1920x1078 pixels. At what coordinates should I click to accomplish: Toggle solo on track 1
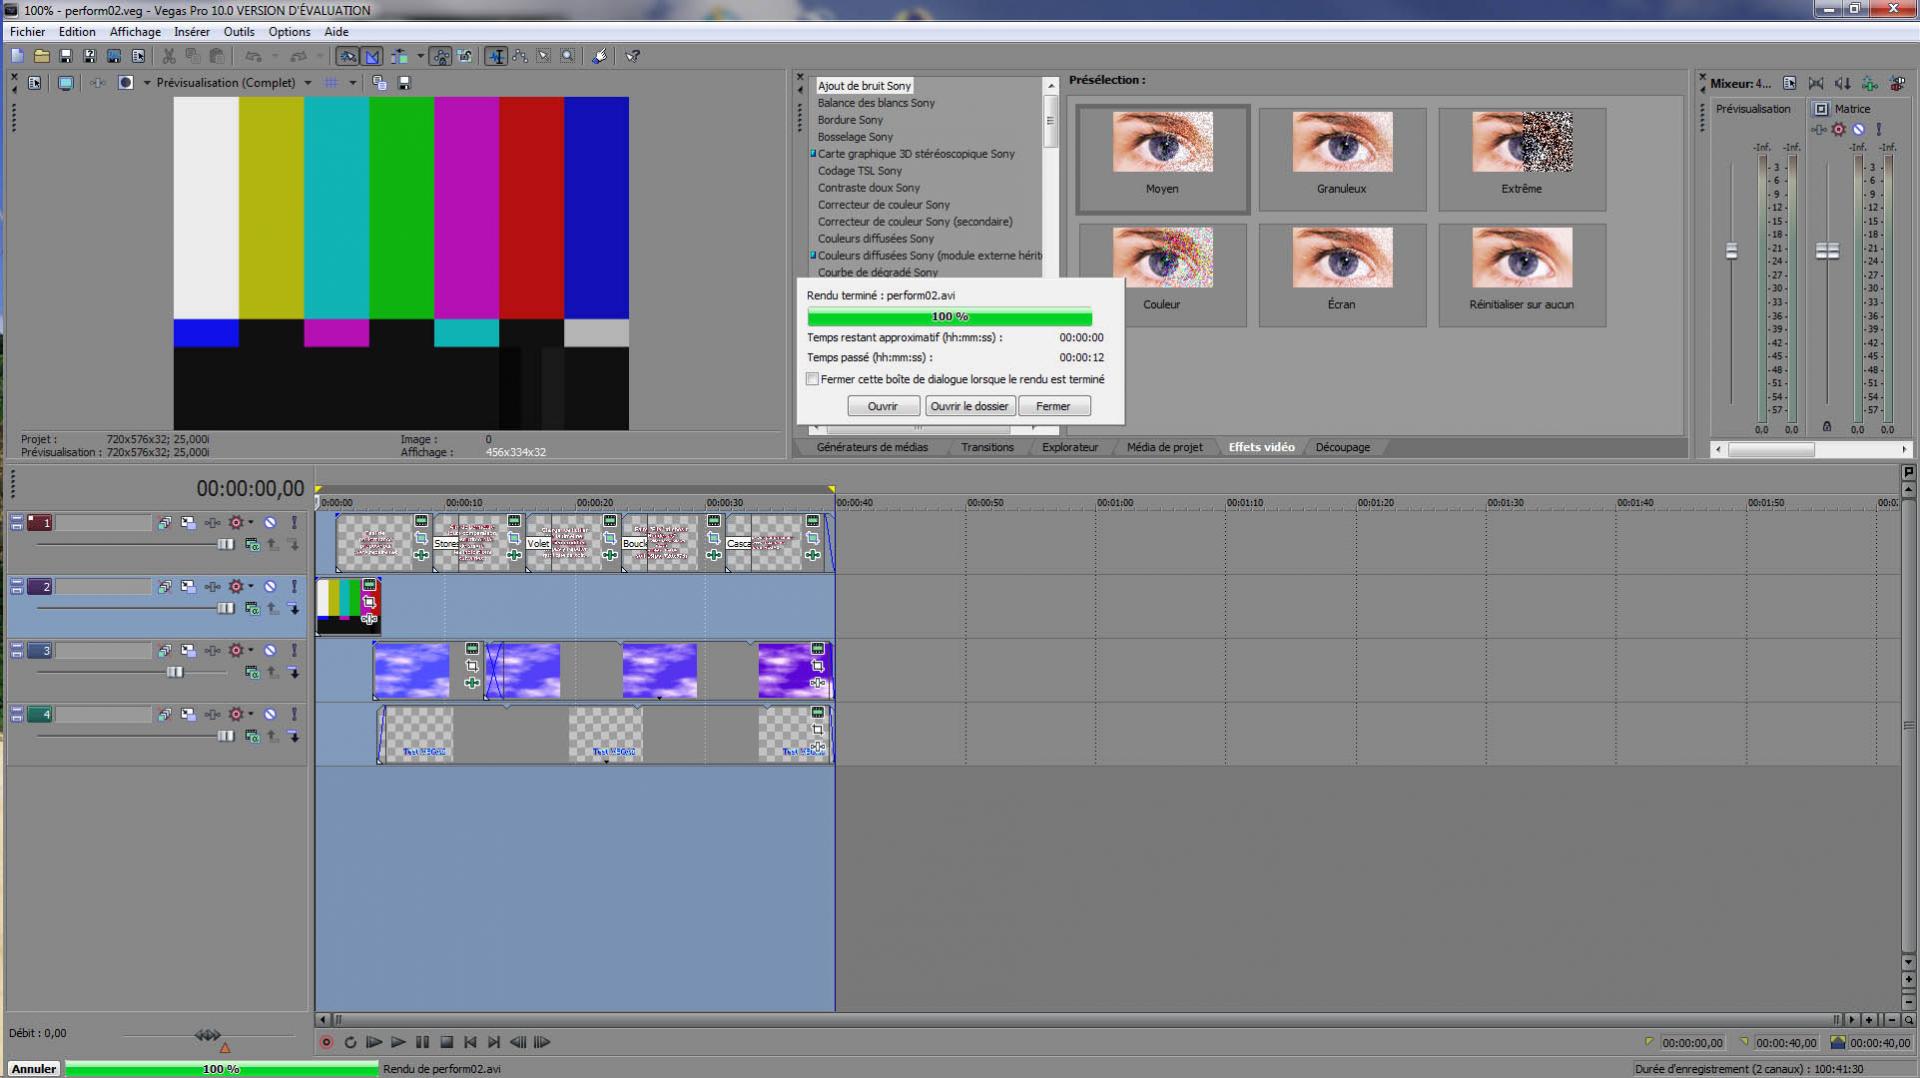[294, 523]
